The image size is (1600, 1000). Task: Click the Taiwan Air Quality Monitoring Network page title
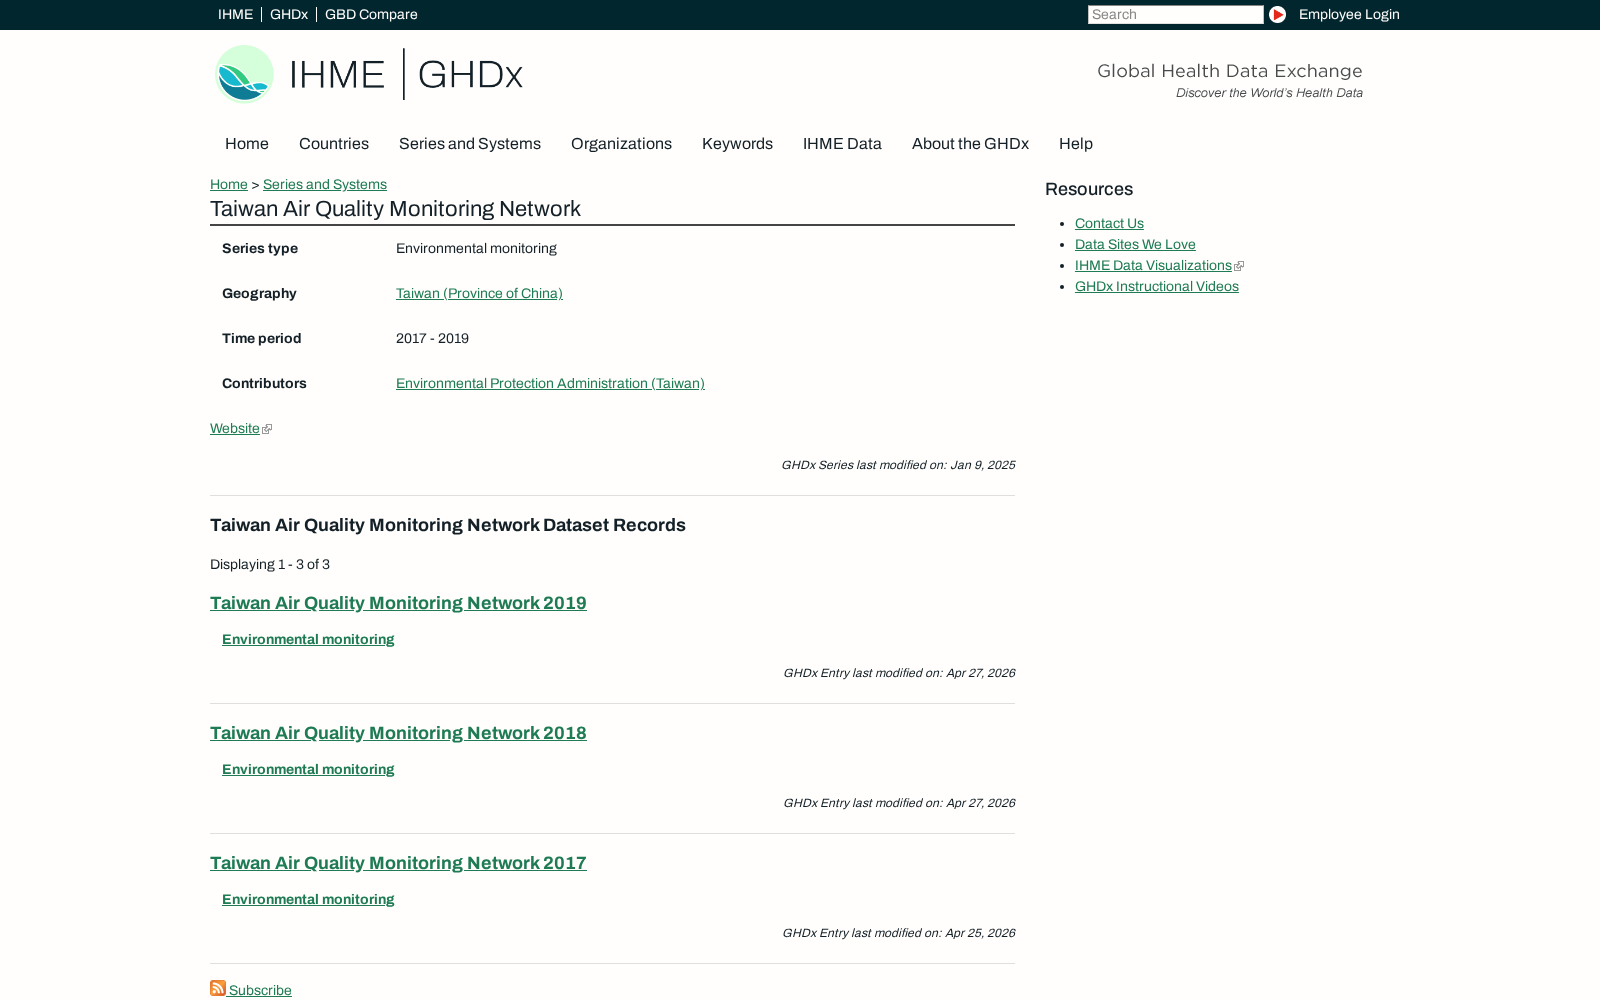coord(395,209)
